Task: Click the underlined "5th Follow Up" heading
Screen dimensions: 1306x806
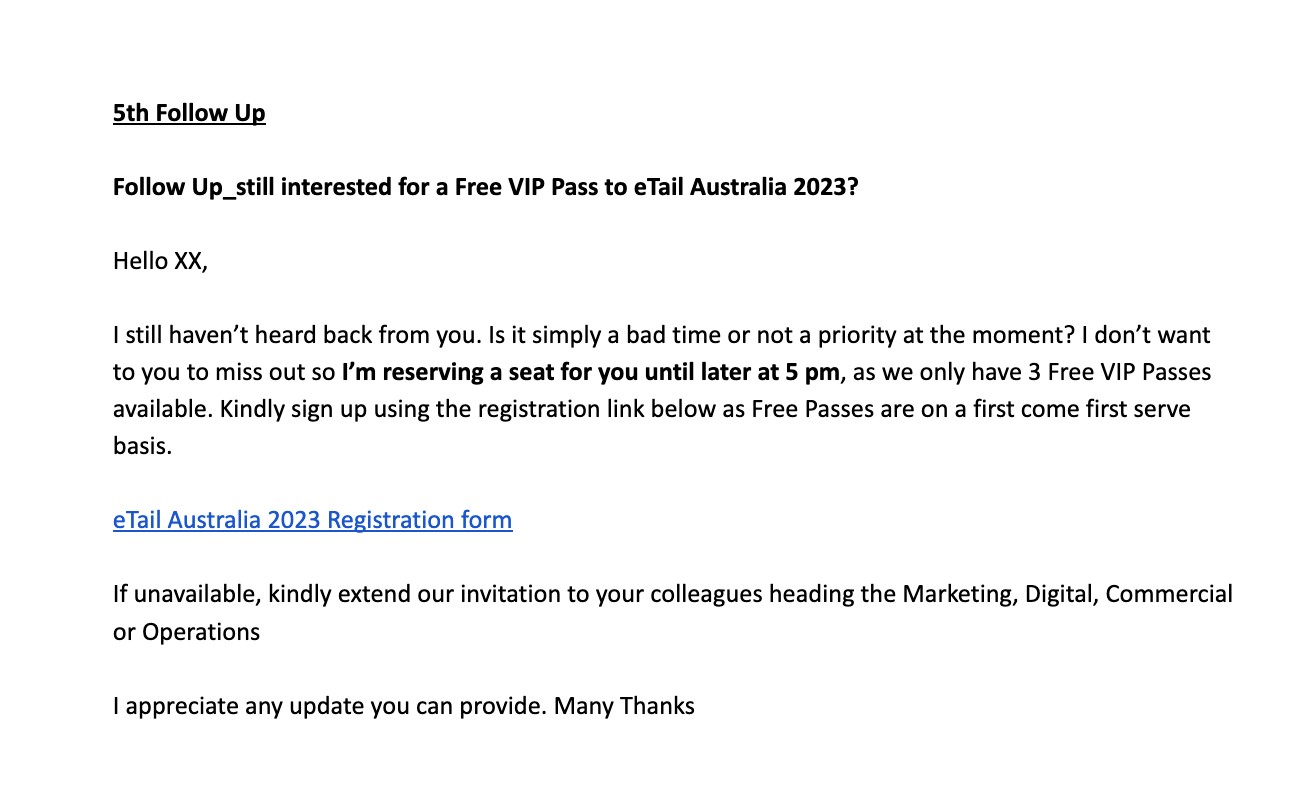Action: [x=189, y=113]
